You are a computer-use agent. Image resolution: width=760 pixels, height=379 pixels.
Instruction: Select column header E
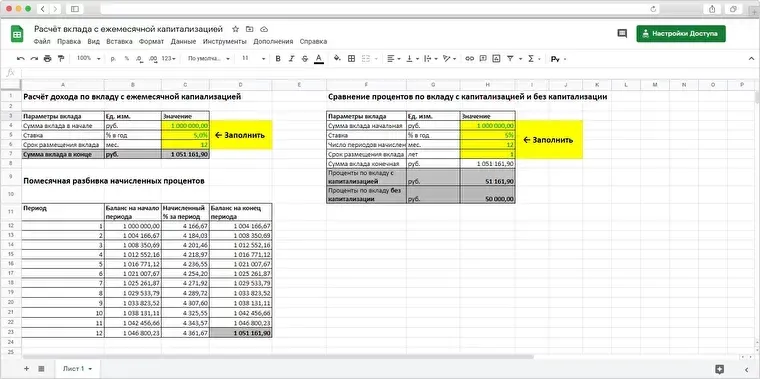point(299,85)
